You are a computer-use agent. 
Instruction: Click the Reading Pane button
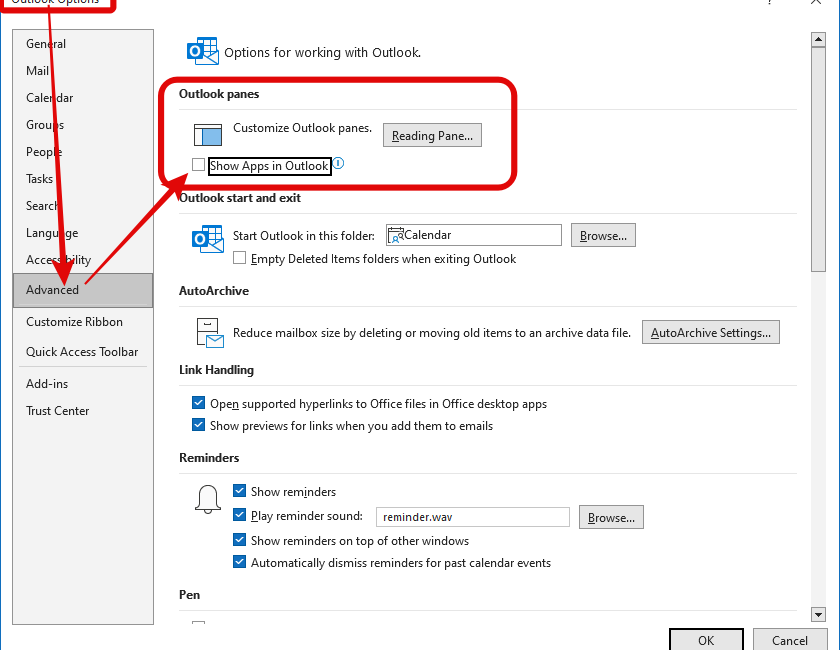click(432, 135)
